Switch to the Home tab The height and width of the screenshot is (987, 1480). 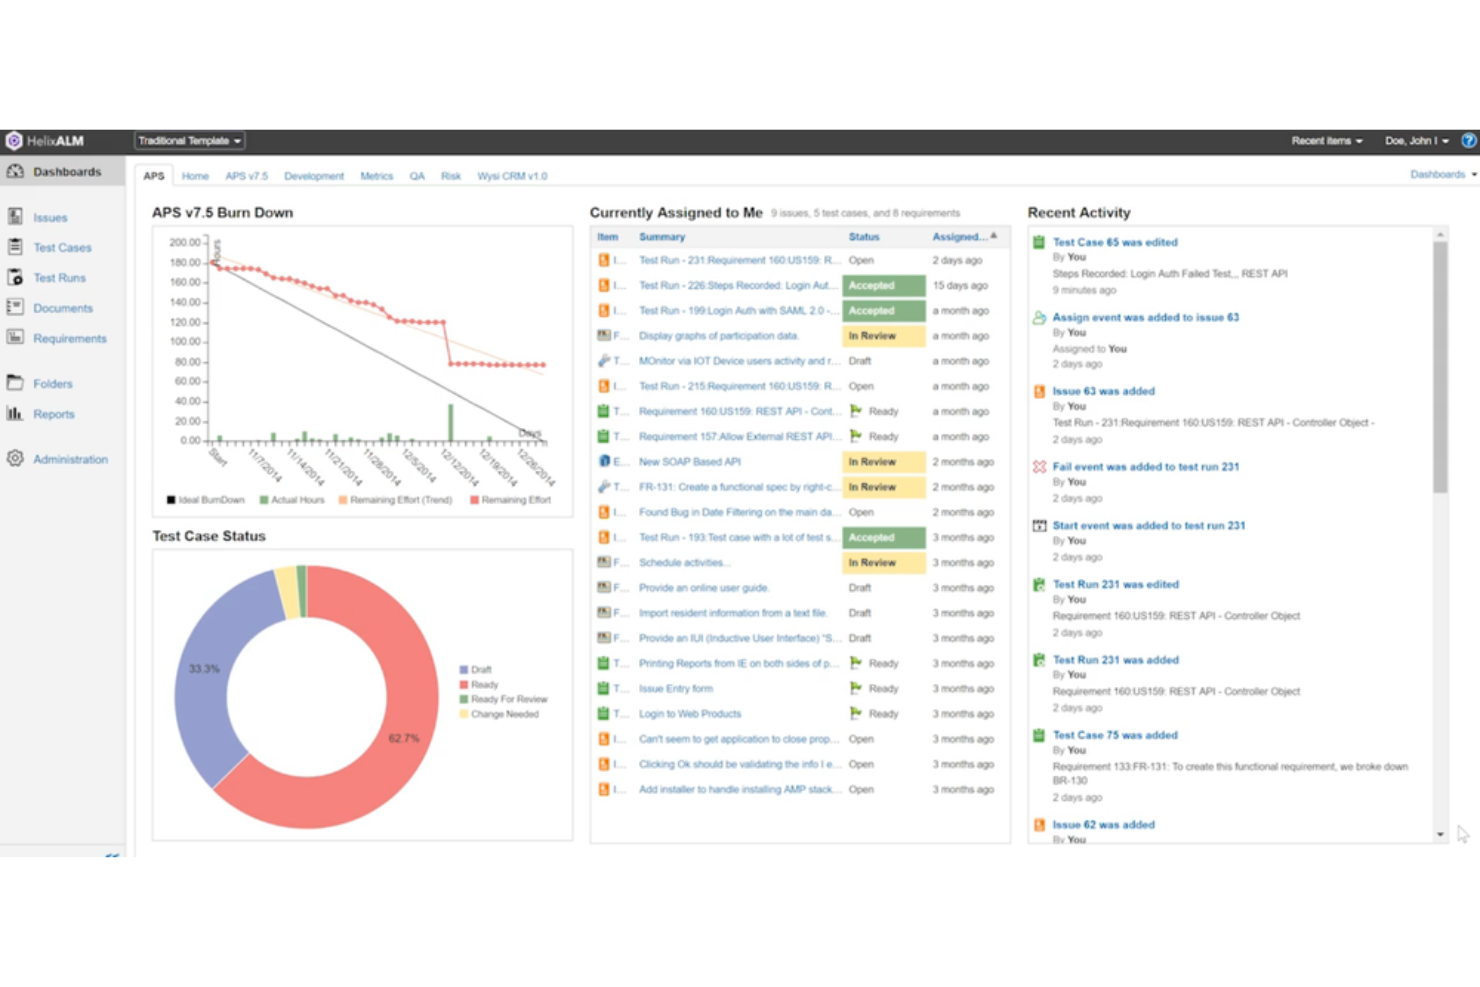195,176
